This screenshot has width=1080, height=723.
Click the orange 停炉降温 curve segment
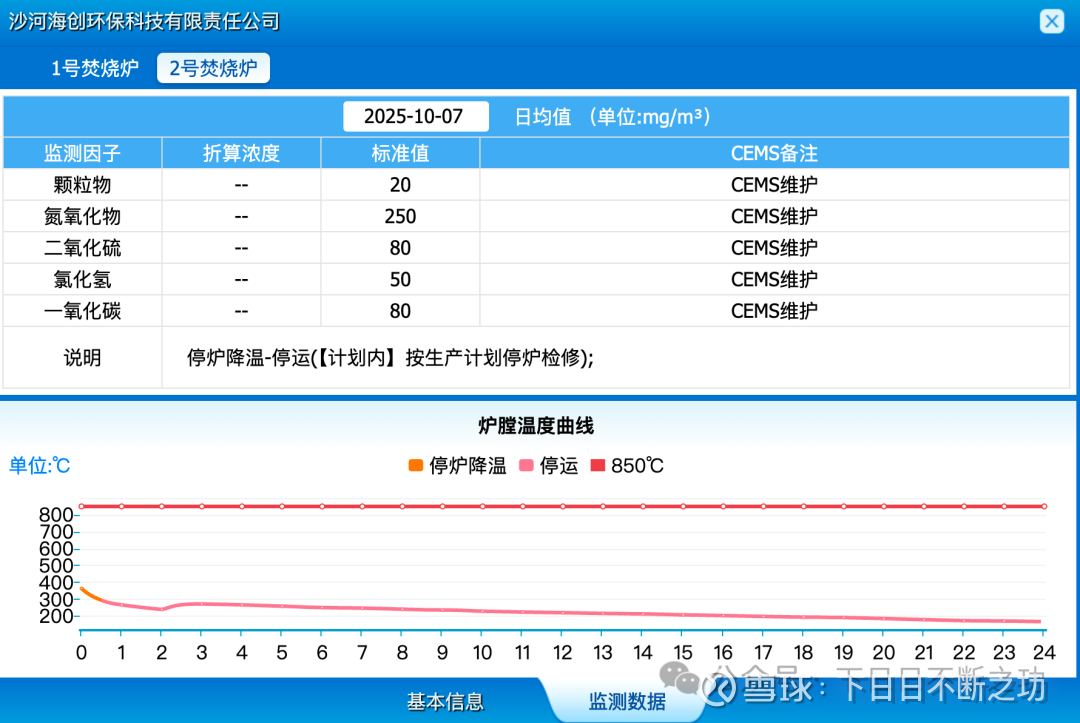90,594
